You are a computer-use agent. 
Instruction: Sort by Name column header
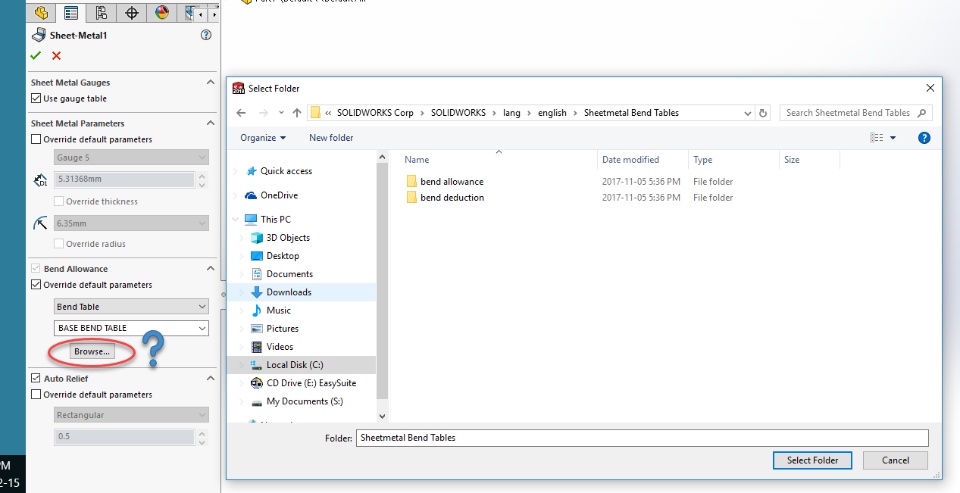pyautogui.click(x=417, y=160)
